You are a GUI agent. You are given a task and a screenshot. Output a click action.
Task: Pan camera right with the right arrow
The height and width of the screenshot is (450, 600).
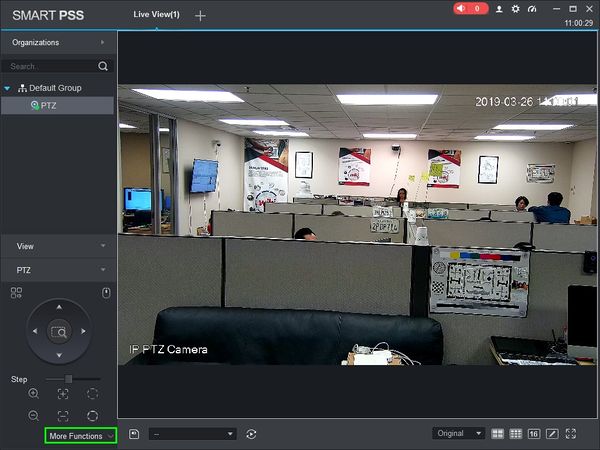coord(83,331)
